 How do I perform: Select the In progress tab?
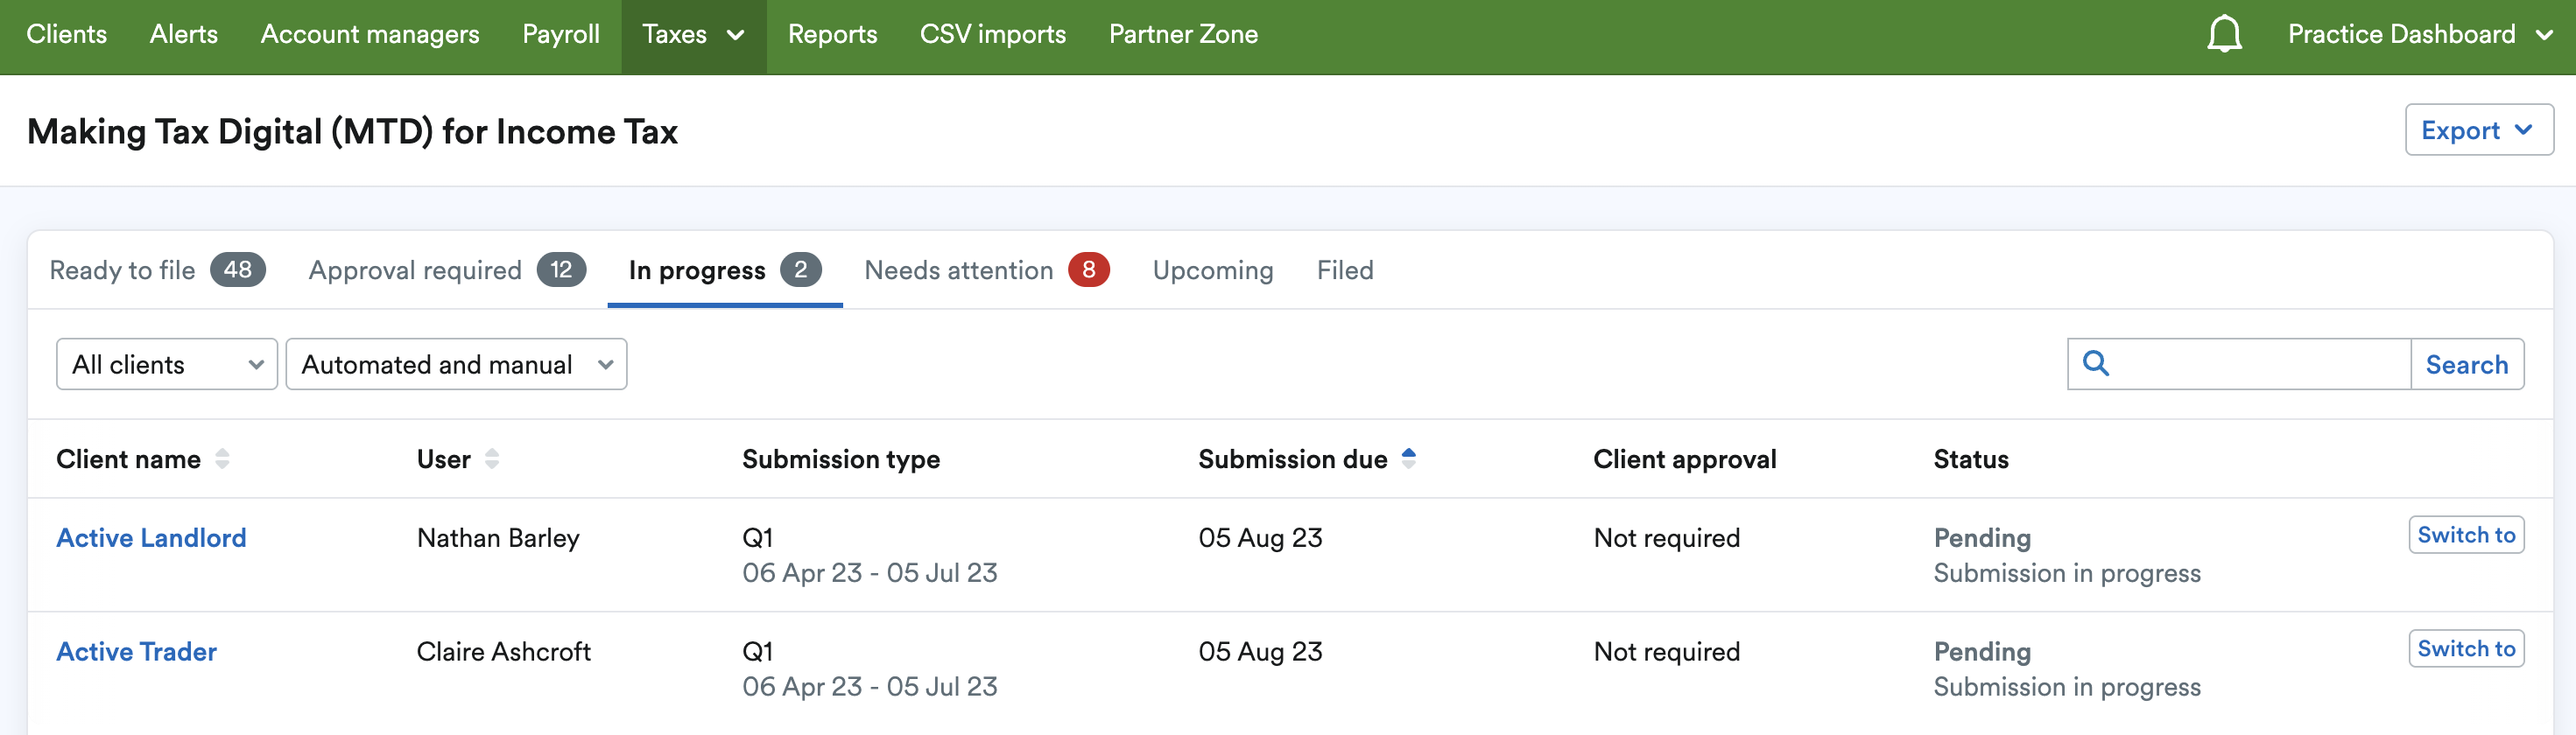coord(725,270)
